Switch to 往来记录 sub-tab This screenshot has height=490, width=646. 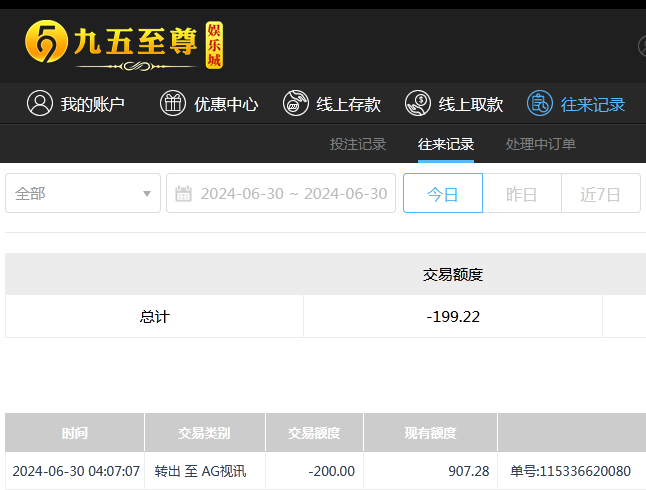point(446,144)
